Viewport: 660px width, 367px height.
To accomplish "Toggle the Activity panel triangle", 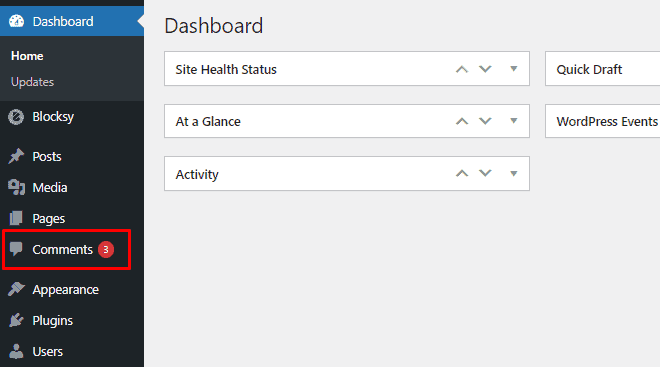I will (514, 173).
